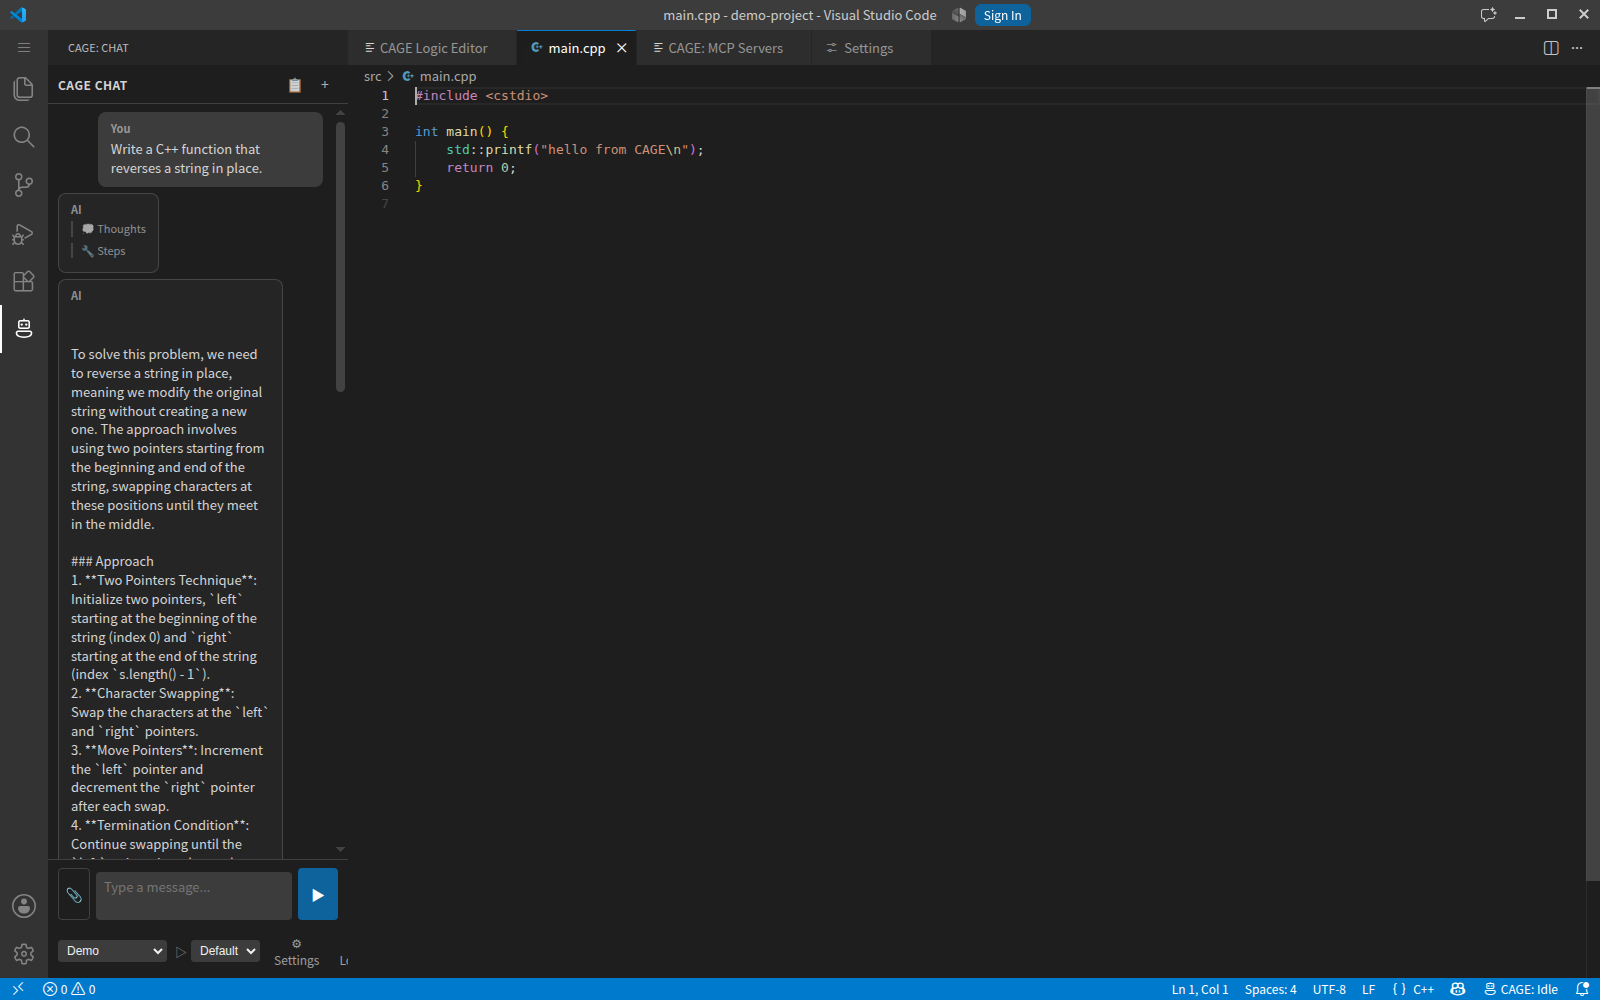Image resolution: width=1600 pixels, height=1000 pixels.
Task: Click the remote window icon in status bar
Action: 17,989
